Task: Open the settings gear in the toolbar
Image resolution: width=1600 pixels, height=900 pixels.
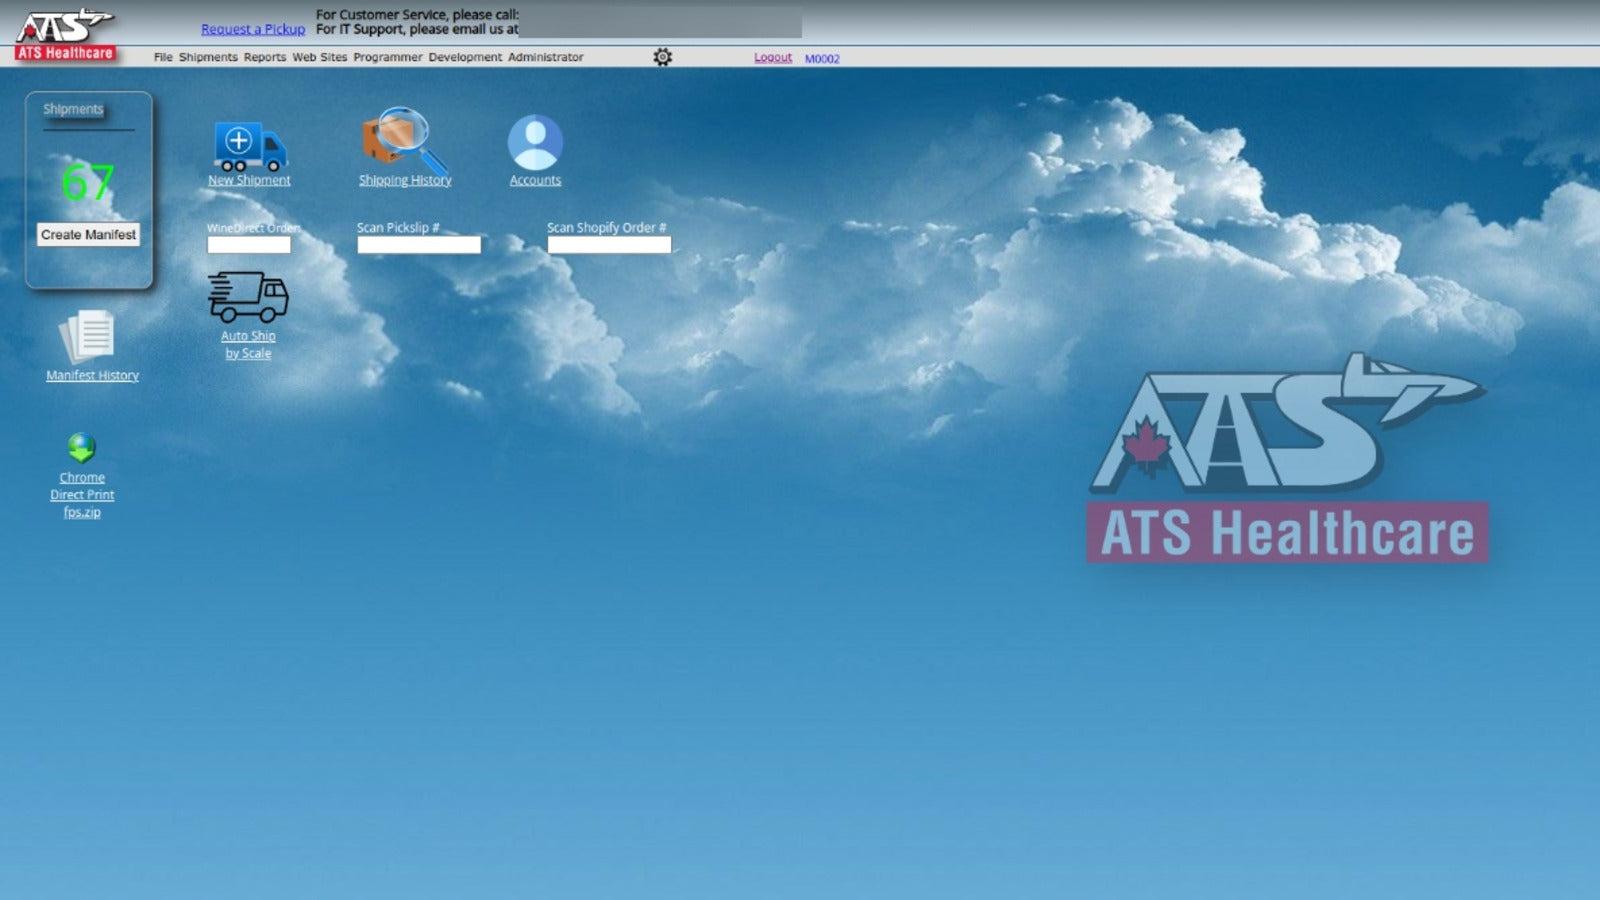Action: [x=661, y=58]
